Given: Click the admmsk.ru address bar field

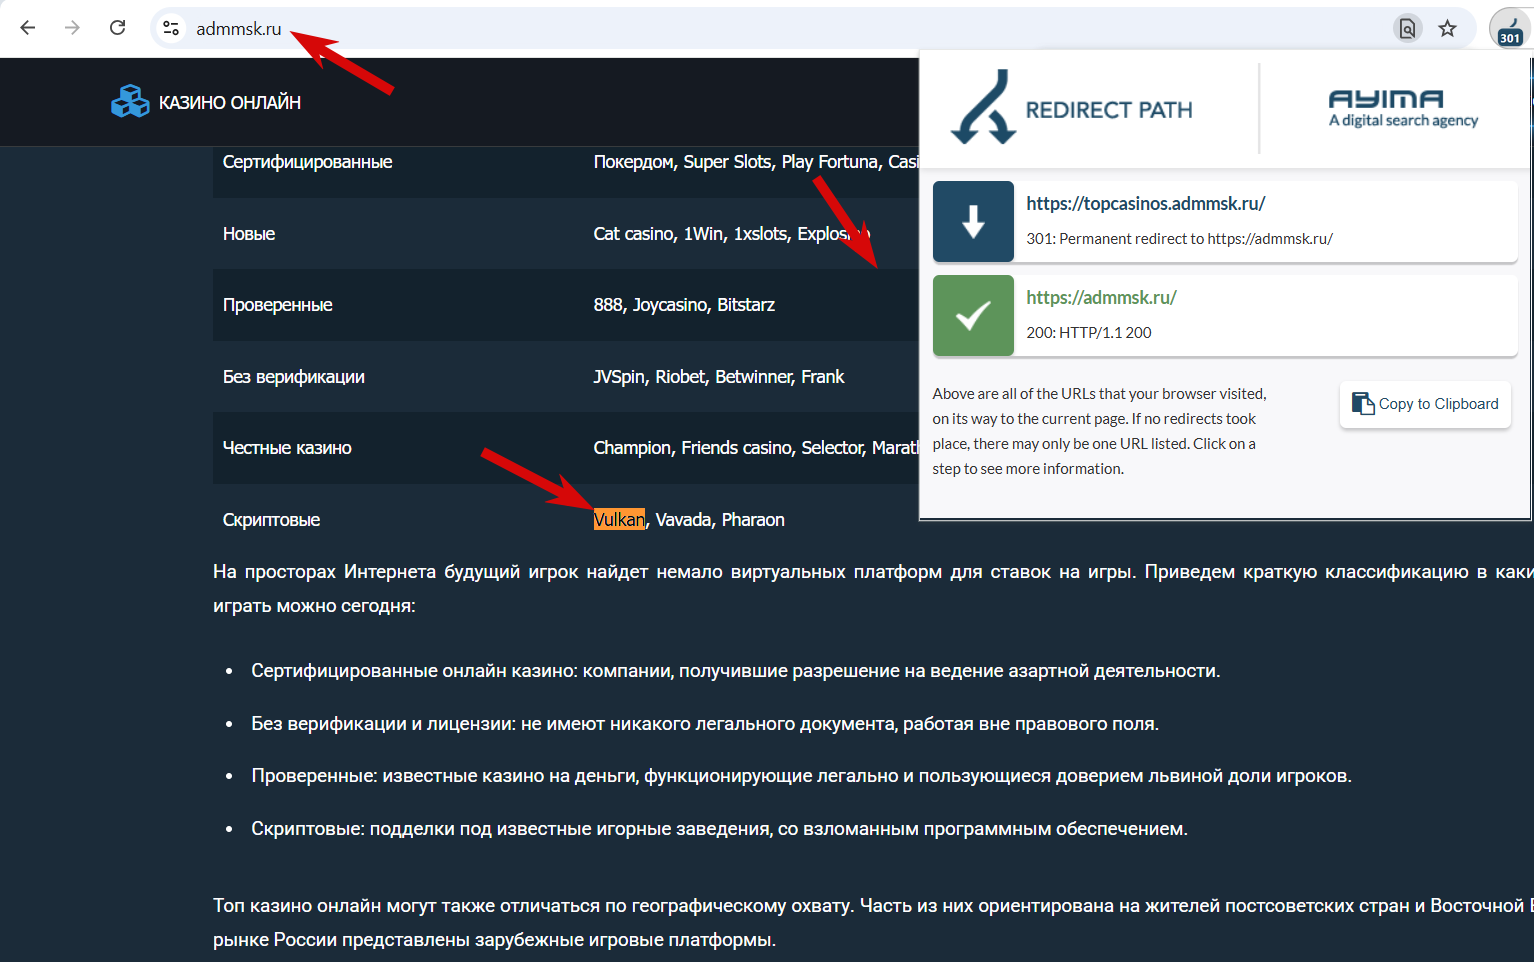Looking at the screenshot, I should point(780,28).
